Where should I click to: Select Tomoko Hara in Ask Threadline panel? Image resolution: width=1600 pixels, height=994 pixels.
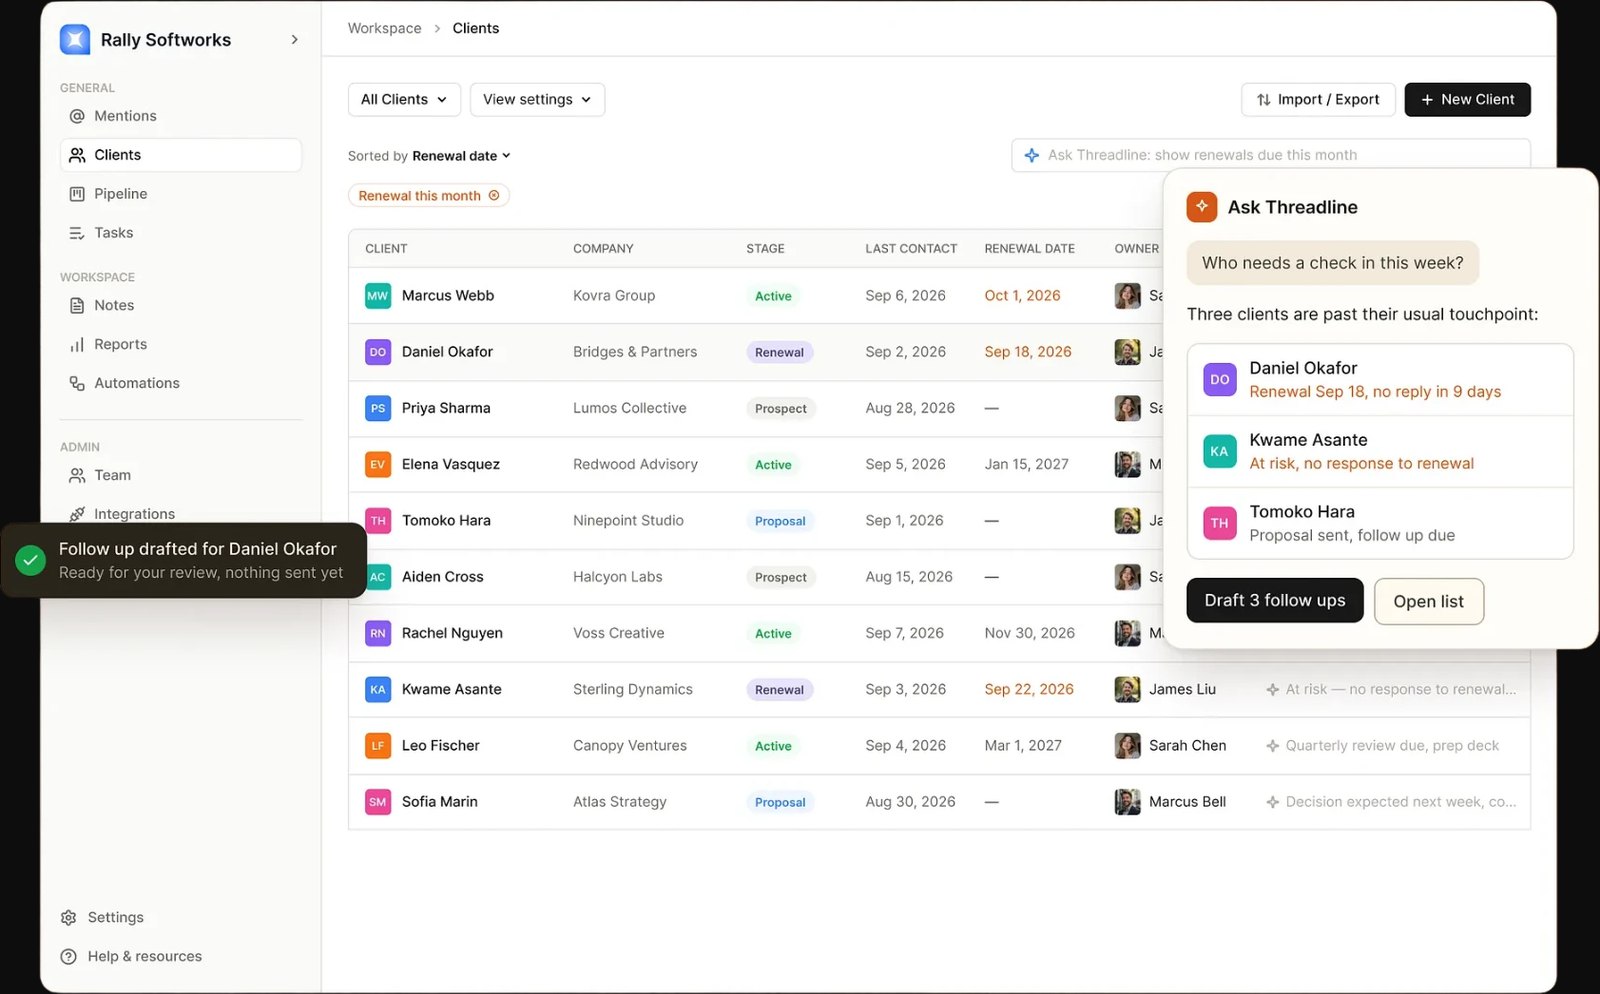(x=1380, y=524)
